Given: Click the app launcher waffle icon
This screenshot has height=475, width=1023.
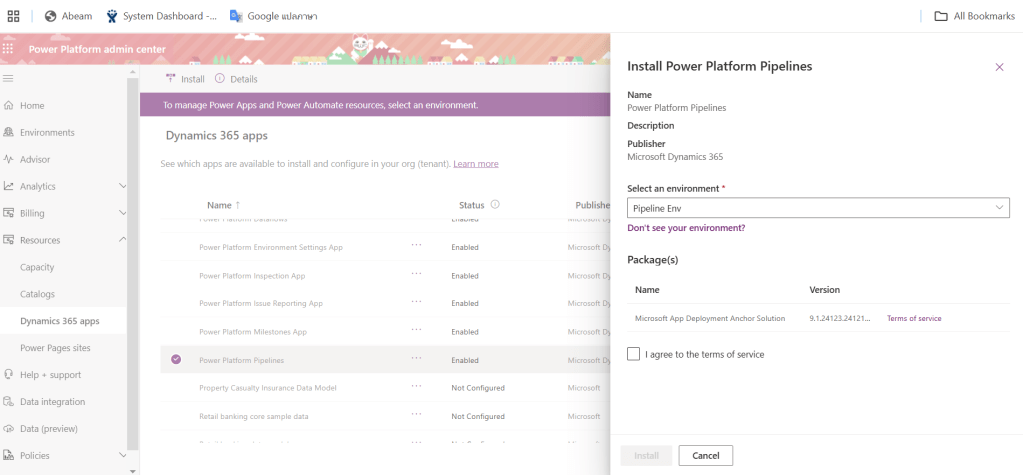Looking at the screenshot, I should click(x=9, y=48).
